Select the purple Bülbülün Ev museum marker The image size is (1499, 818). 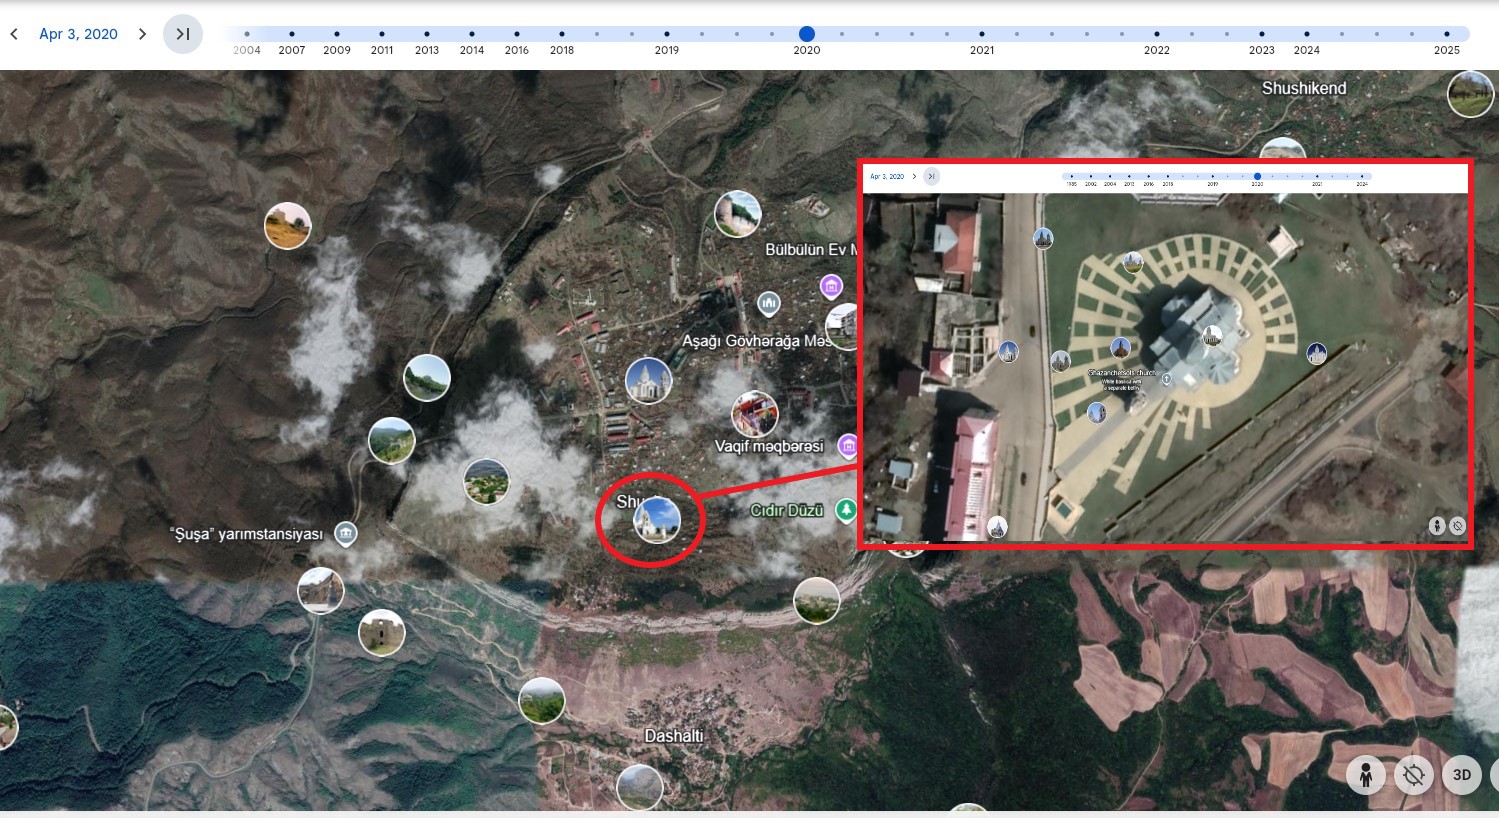point(831,288)
